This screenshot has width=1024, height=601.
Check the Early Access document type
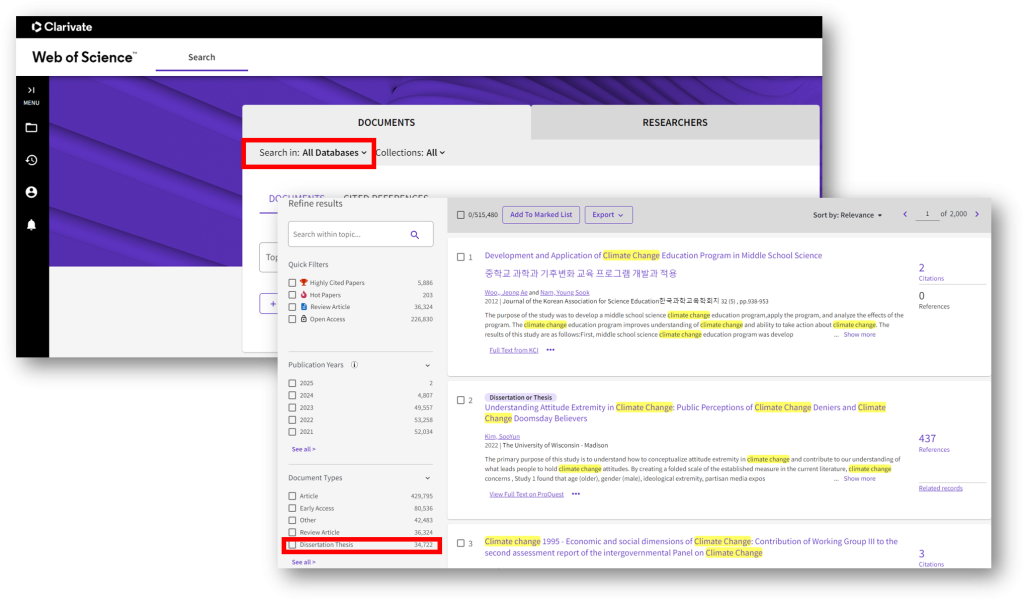coord(293,508)
